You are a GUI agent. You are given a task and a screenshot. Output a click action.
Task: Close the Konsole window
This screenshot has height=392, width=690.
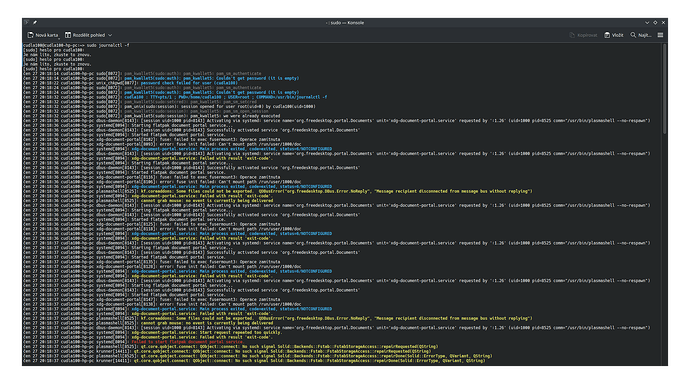click(x=663, y=22)
